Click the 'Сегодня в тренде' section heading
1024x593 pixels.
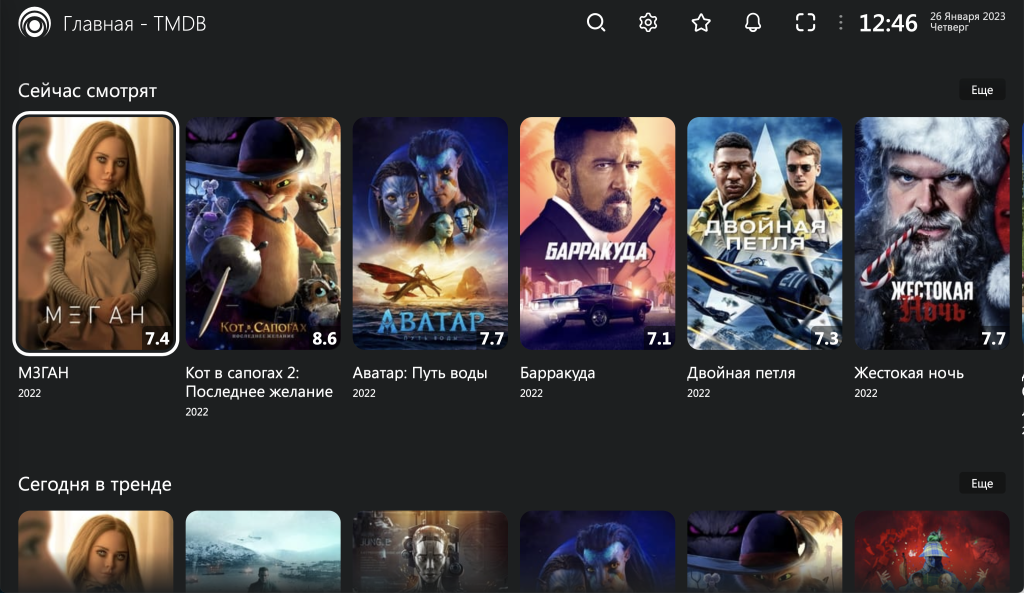pos(95,484)
